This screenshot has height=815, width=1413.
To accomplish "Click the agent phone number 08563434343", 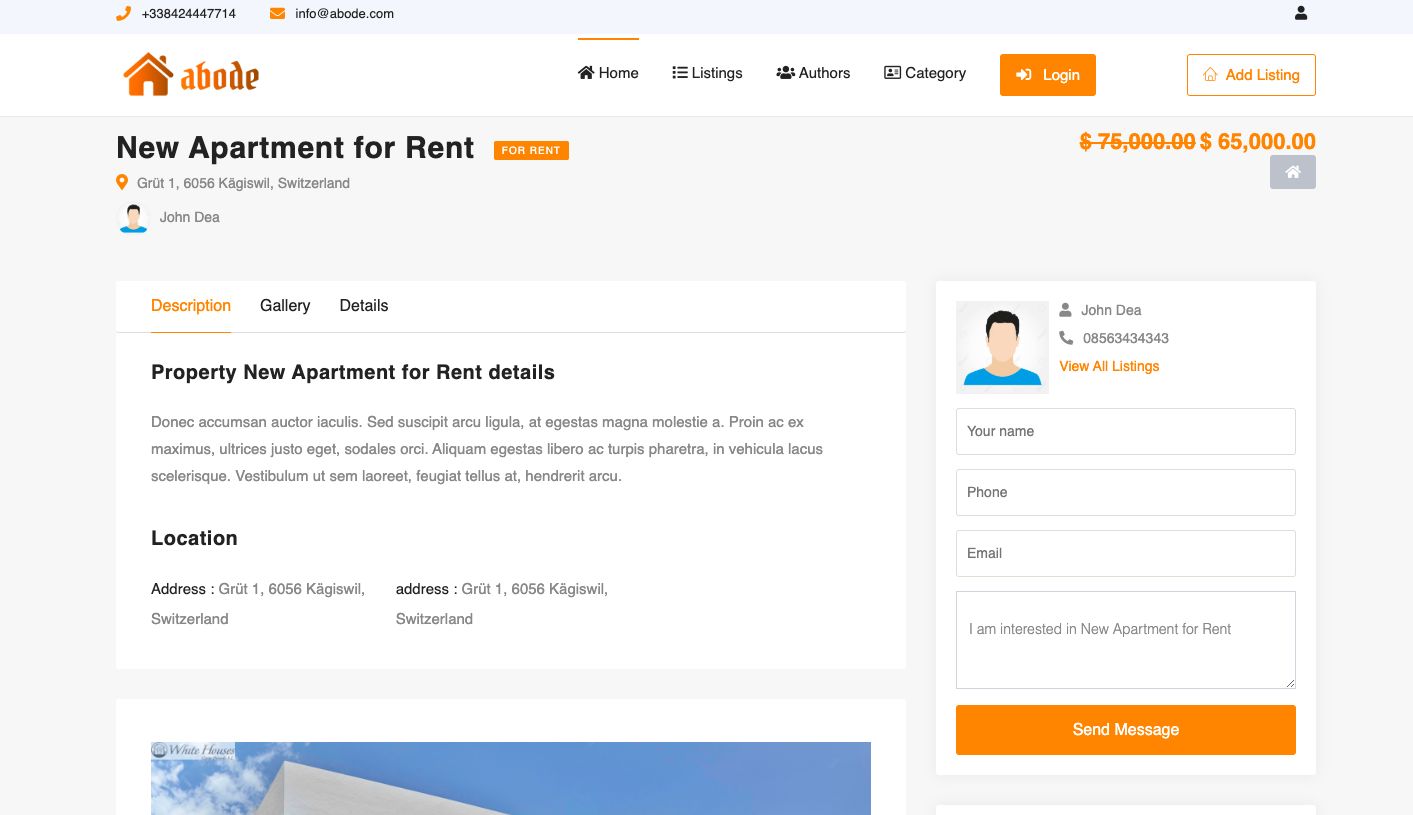I will click(x=1126, y=338).
